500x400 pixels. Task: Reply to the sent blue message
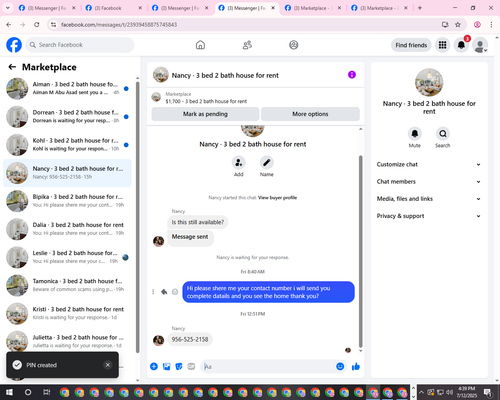164,292
